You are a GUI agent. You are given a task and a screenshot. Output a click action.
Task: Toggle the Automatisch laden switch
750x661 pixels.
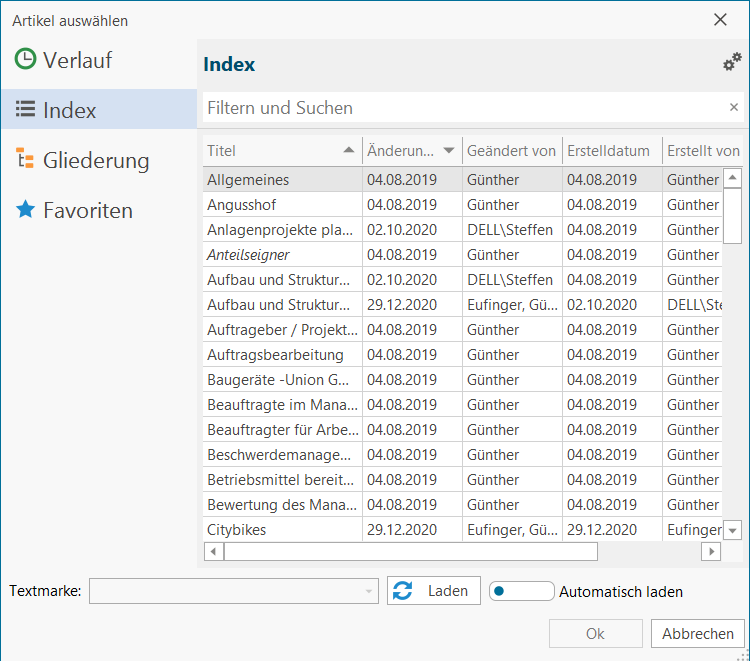pyautogui.click(x=521, y=591)
